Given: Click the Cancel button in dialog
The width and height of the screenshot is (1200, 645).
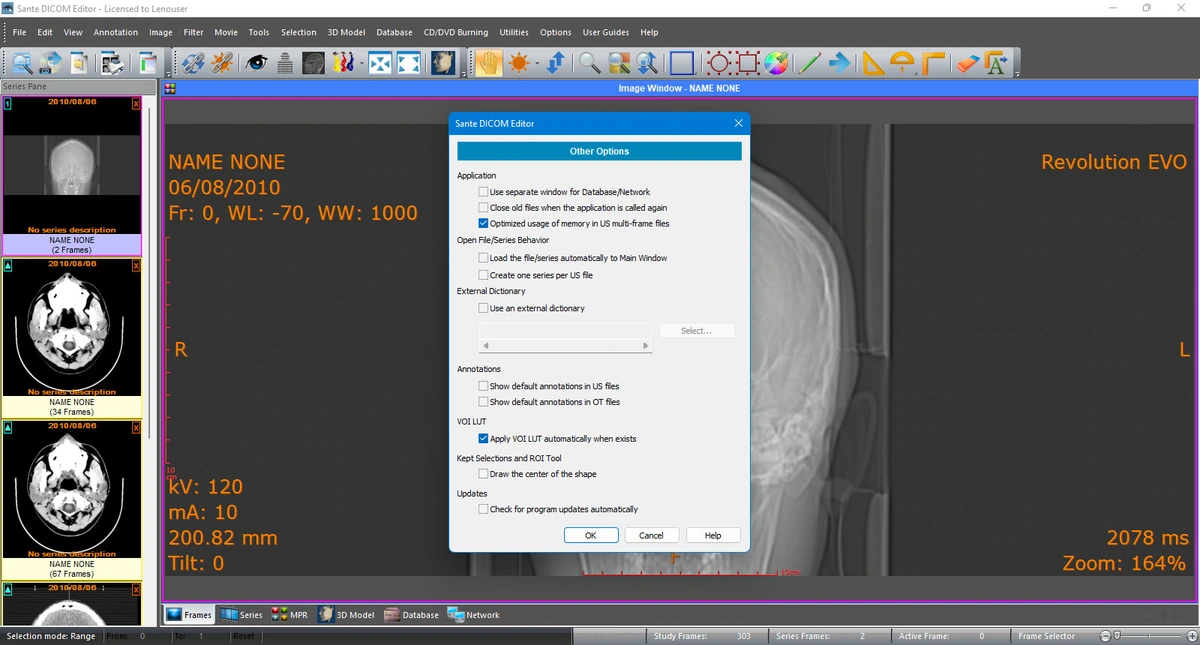Looking at the screenshot, I should click(651, 535).
